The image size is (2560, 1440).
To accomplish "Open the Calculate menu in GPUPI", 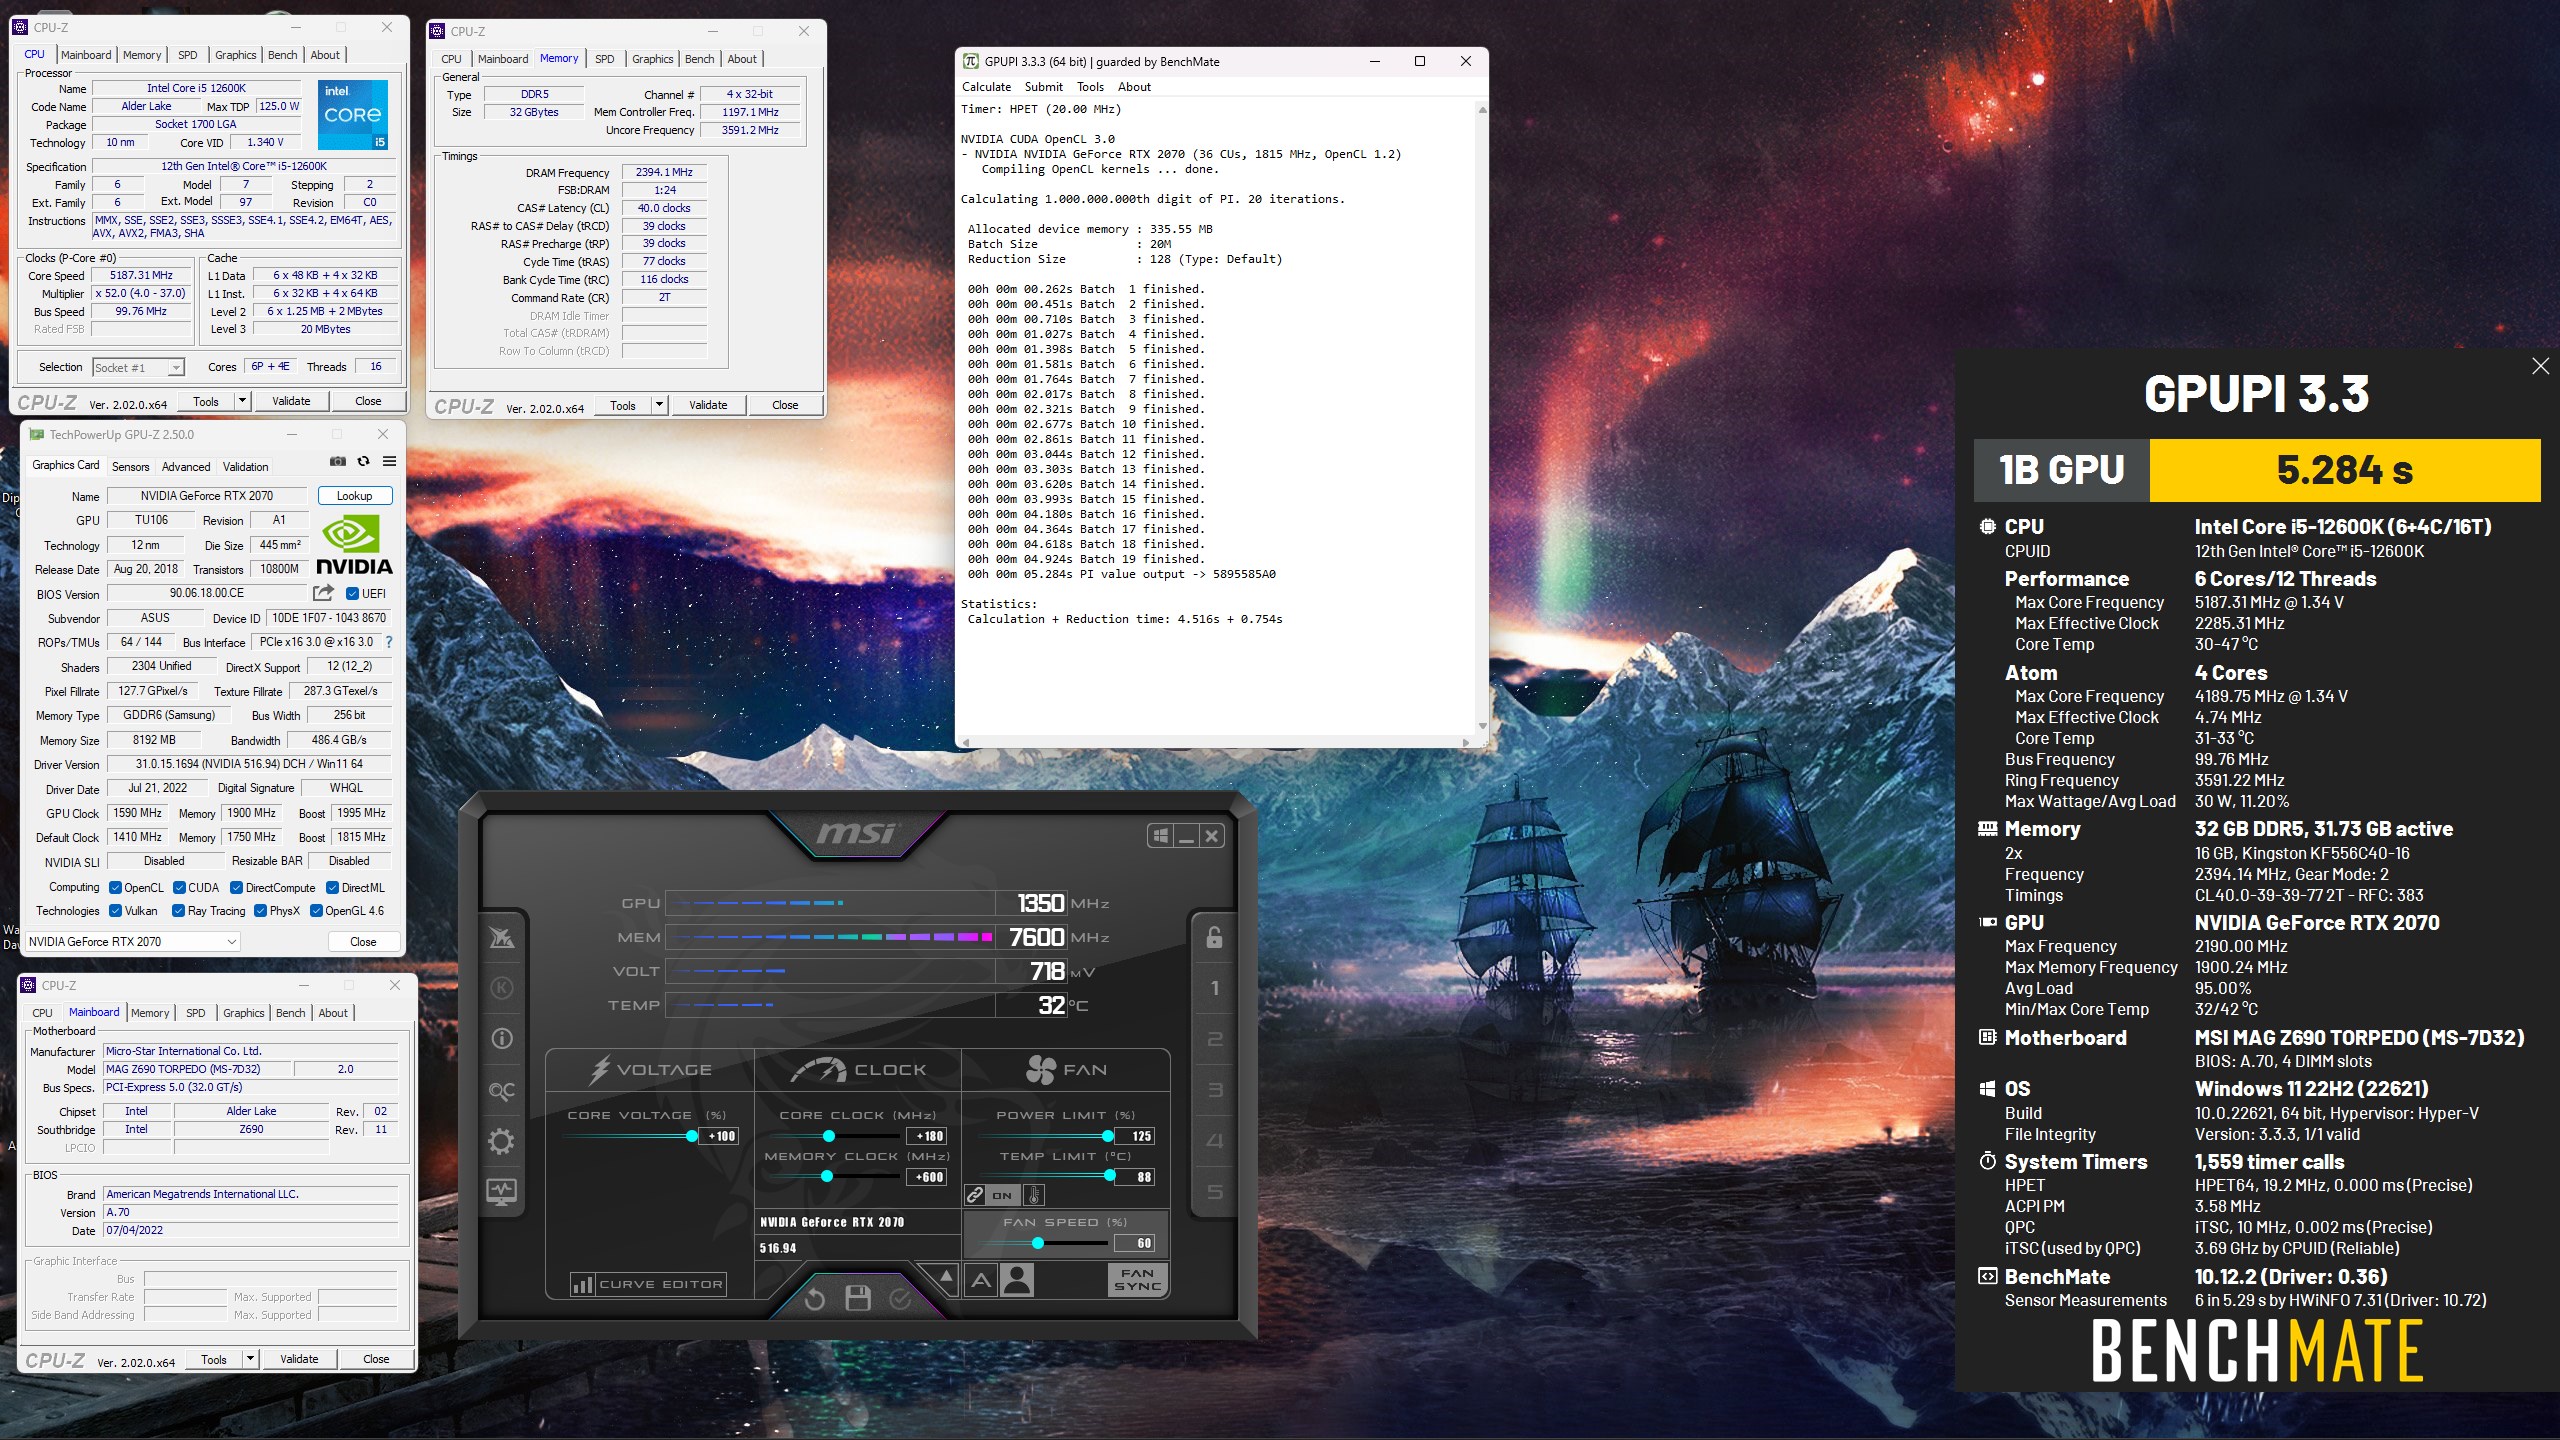I will [x=986, y=87].
